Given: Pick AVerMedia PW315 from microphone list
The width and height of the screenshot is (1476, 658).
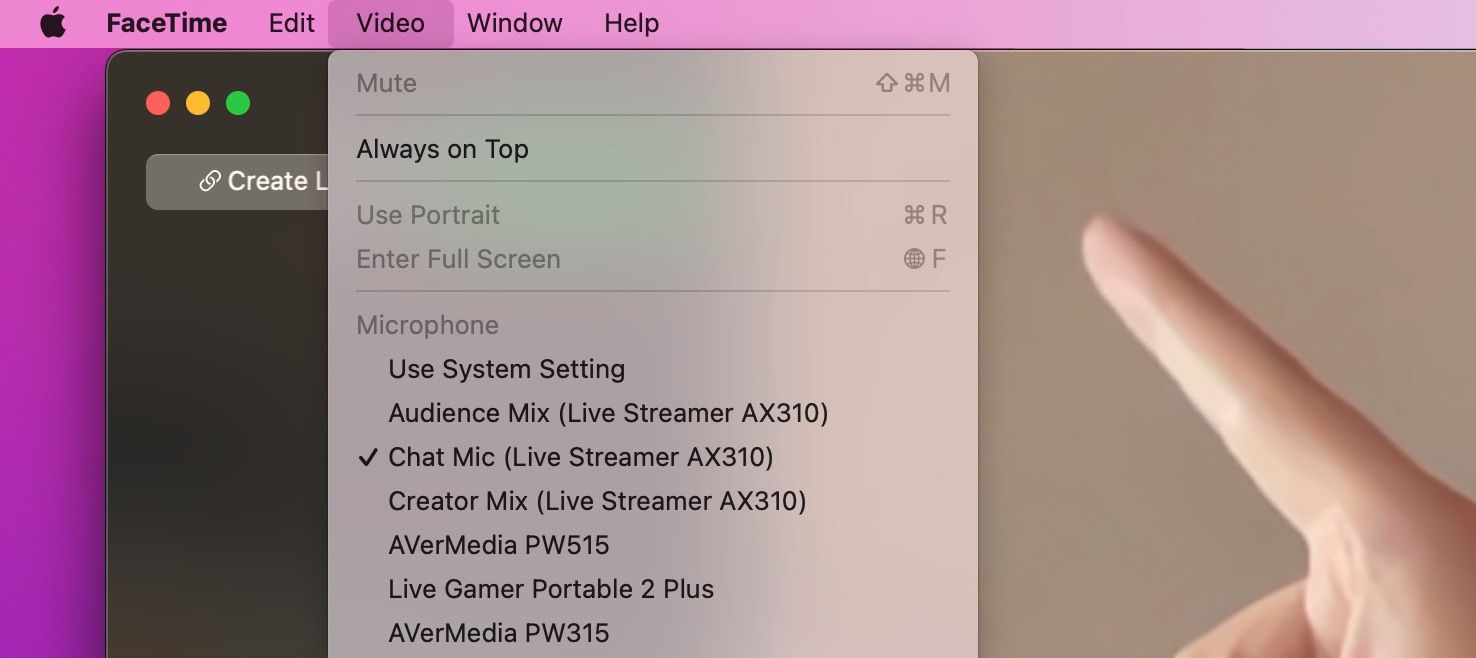Looking at the screenshot, I should tap(500, 632).
